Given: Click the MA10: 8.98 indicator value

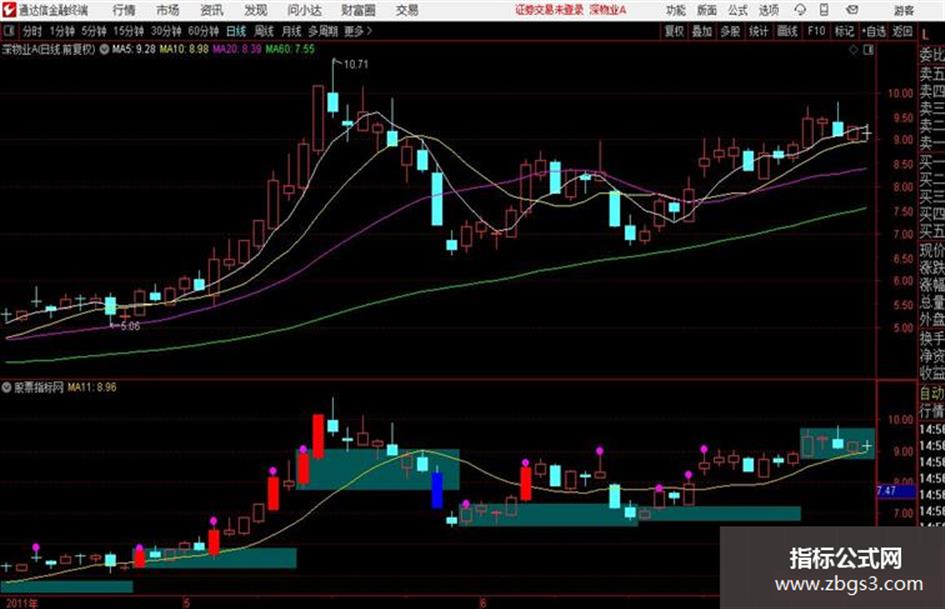Looking at the screenshot, I should (x=184, y=49).
